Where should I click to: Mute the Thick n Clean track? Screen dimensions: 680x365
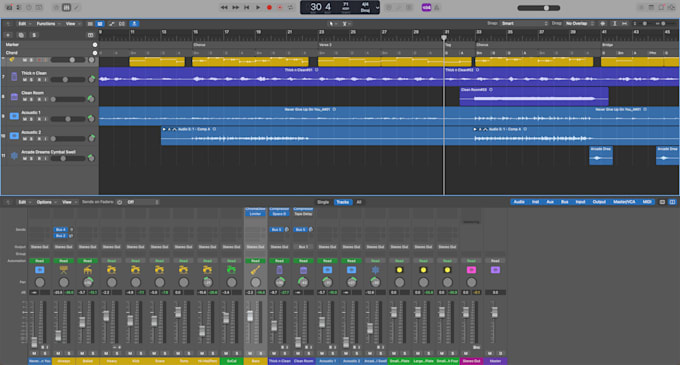[25, 80]
